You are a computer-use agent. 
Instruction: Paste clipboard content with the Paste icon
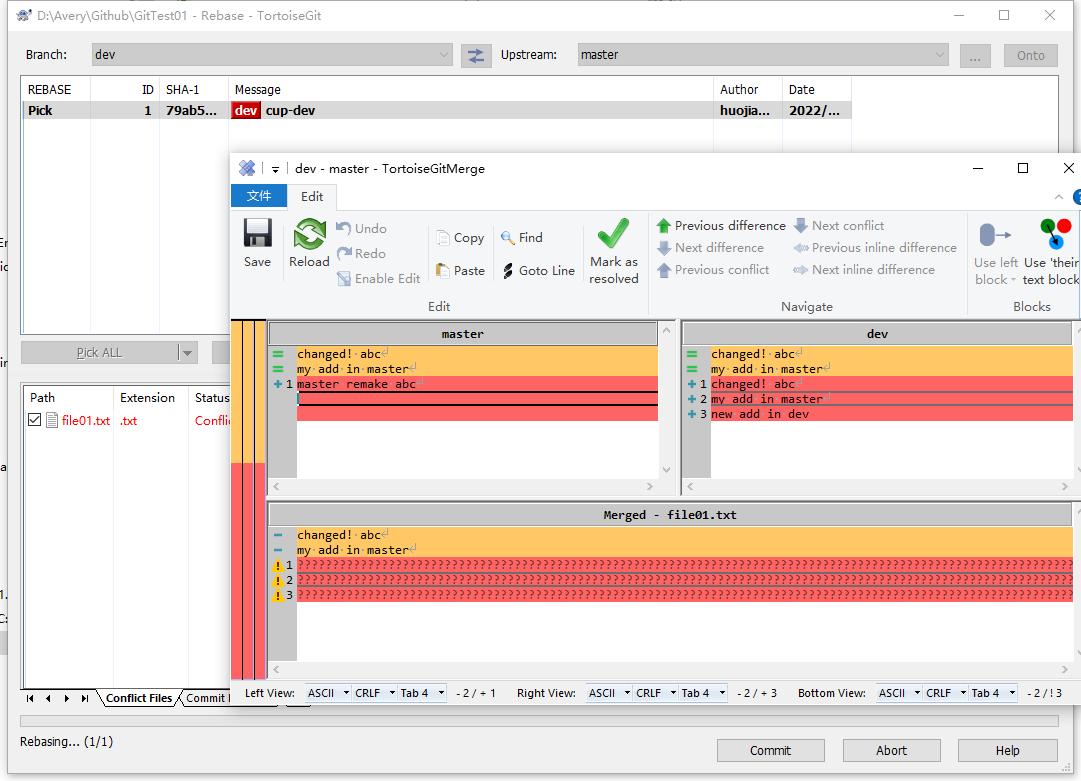[x=443, y=270]
